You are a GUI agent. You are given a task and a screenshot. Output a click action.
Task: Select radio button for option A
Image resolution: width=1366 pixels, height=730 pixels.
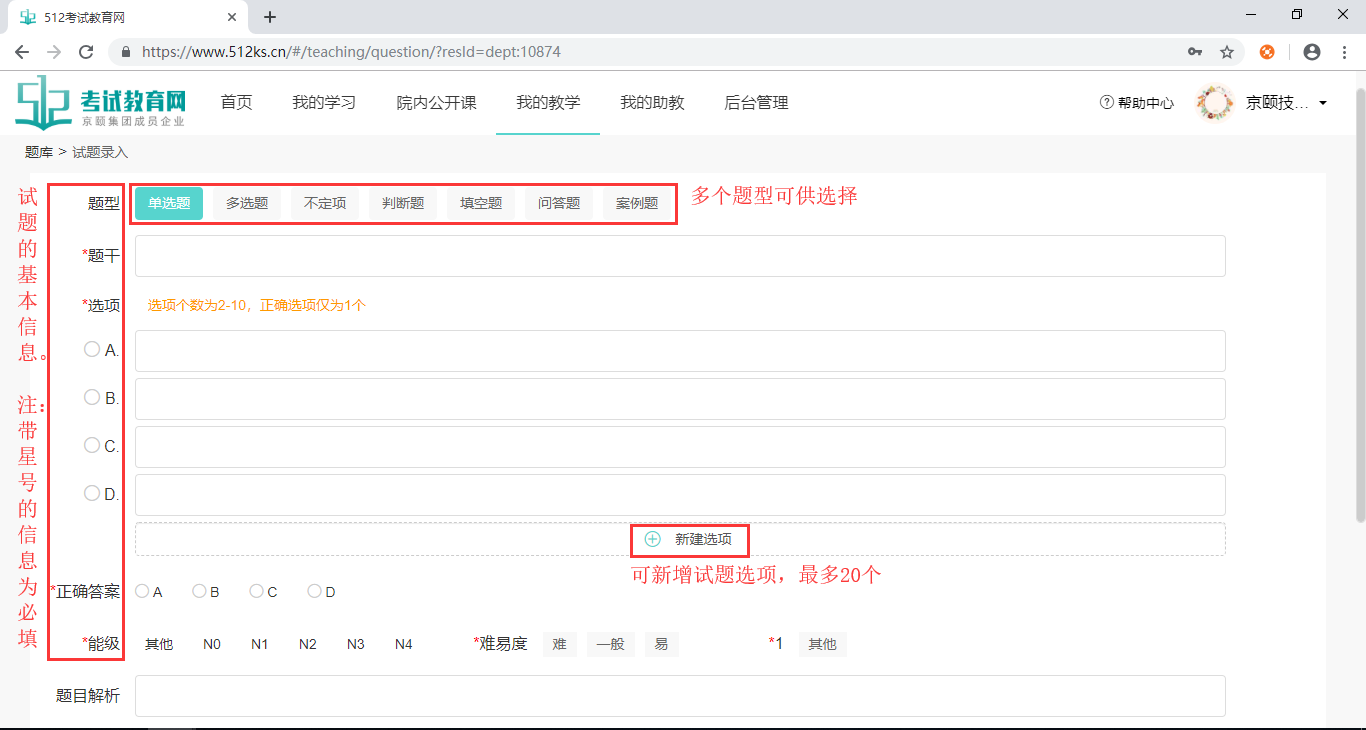tap(91, 349)
